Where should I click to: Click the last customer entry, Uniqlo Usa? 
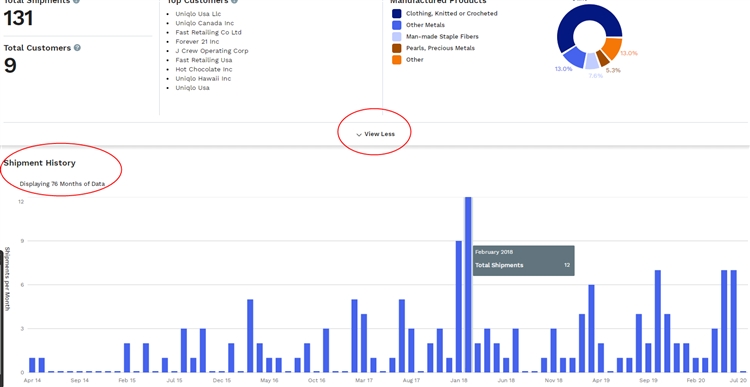192,88
